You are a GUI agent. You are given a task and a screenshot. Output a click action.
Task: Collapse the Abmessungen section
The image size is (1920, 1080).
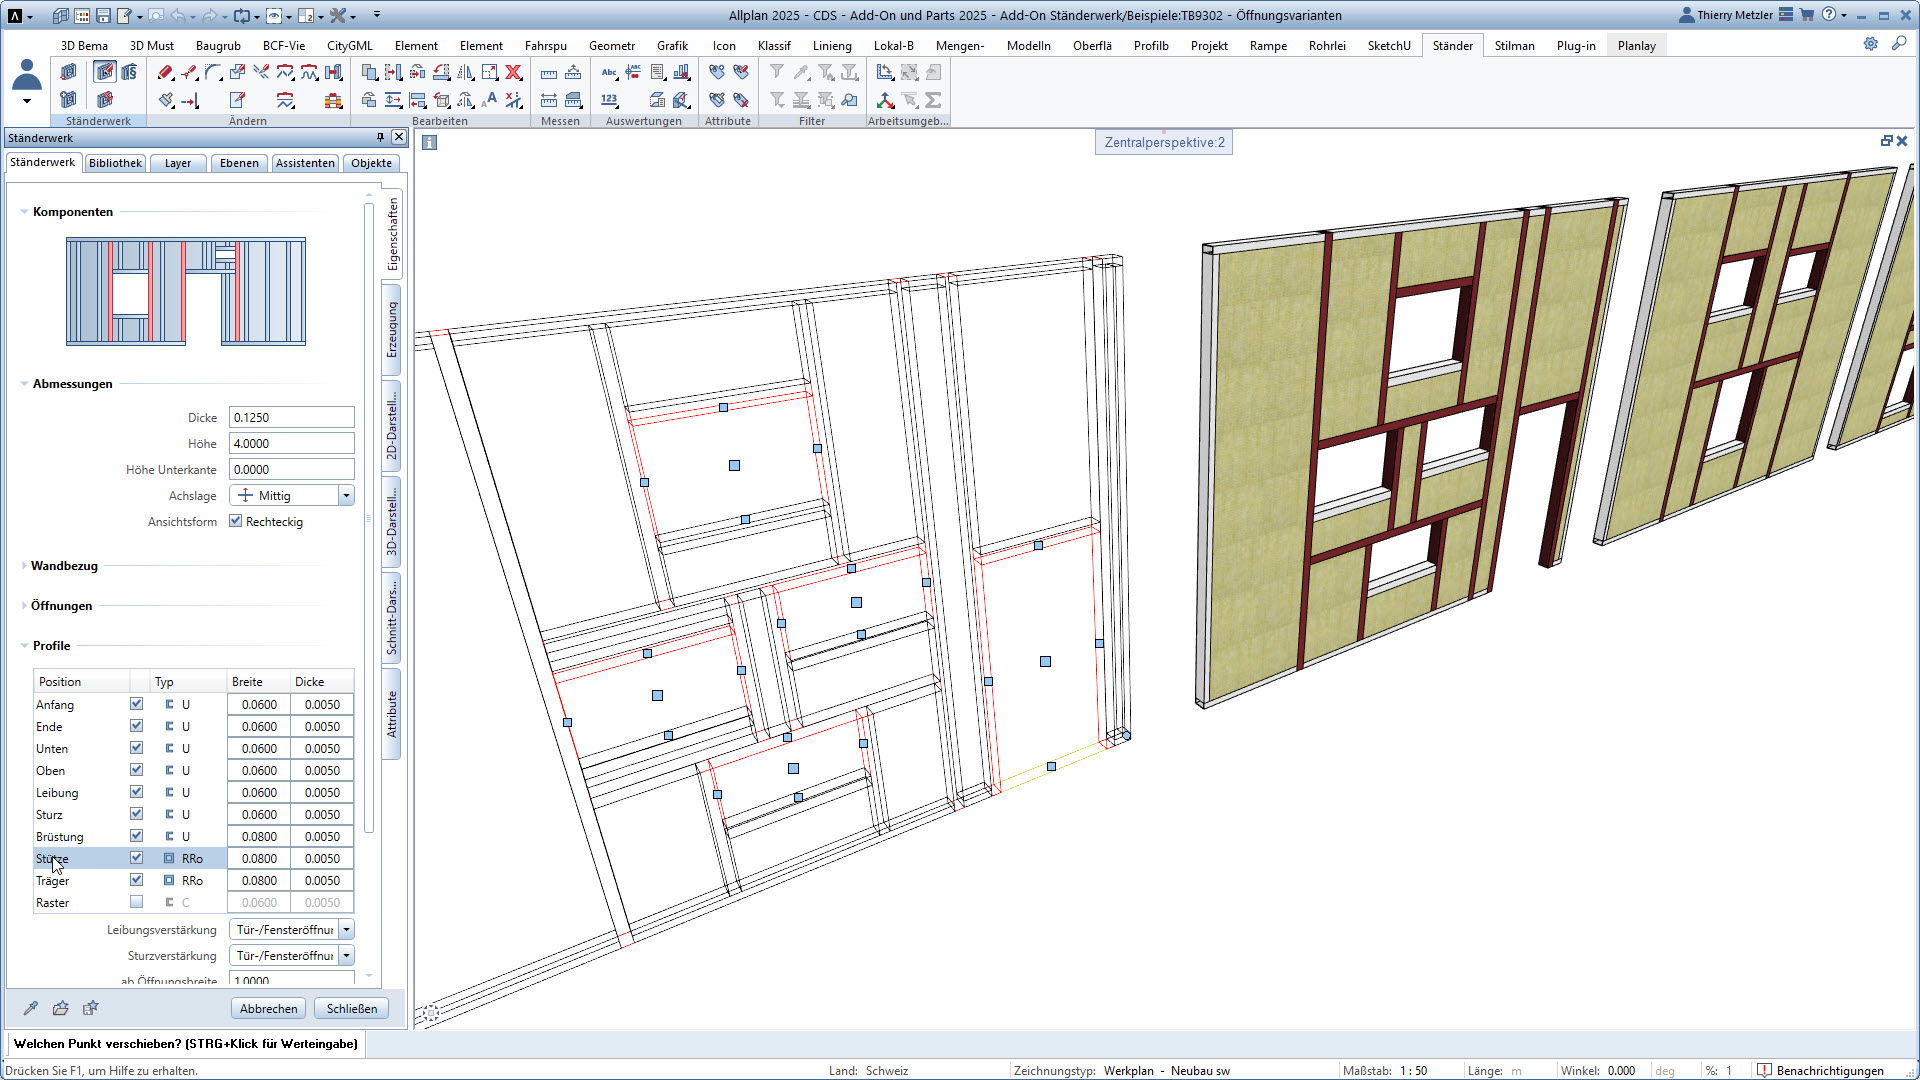24,384
